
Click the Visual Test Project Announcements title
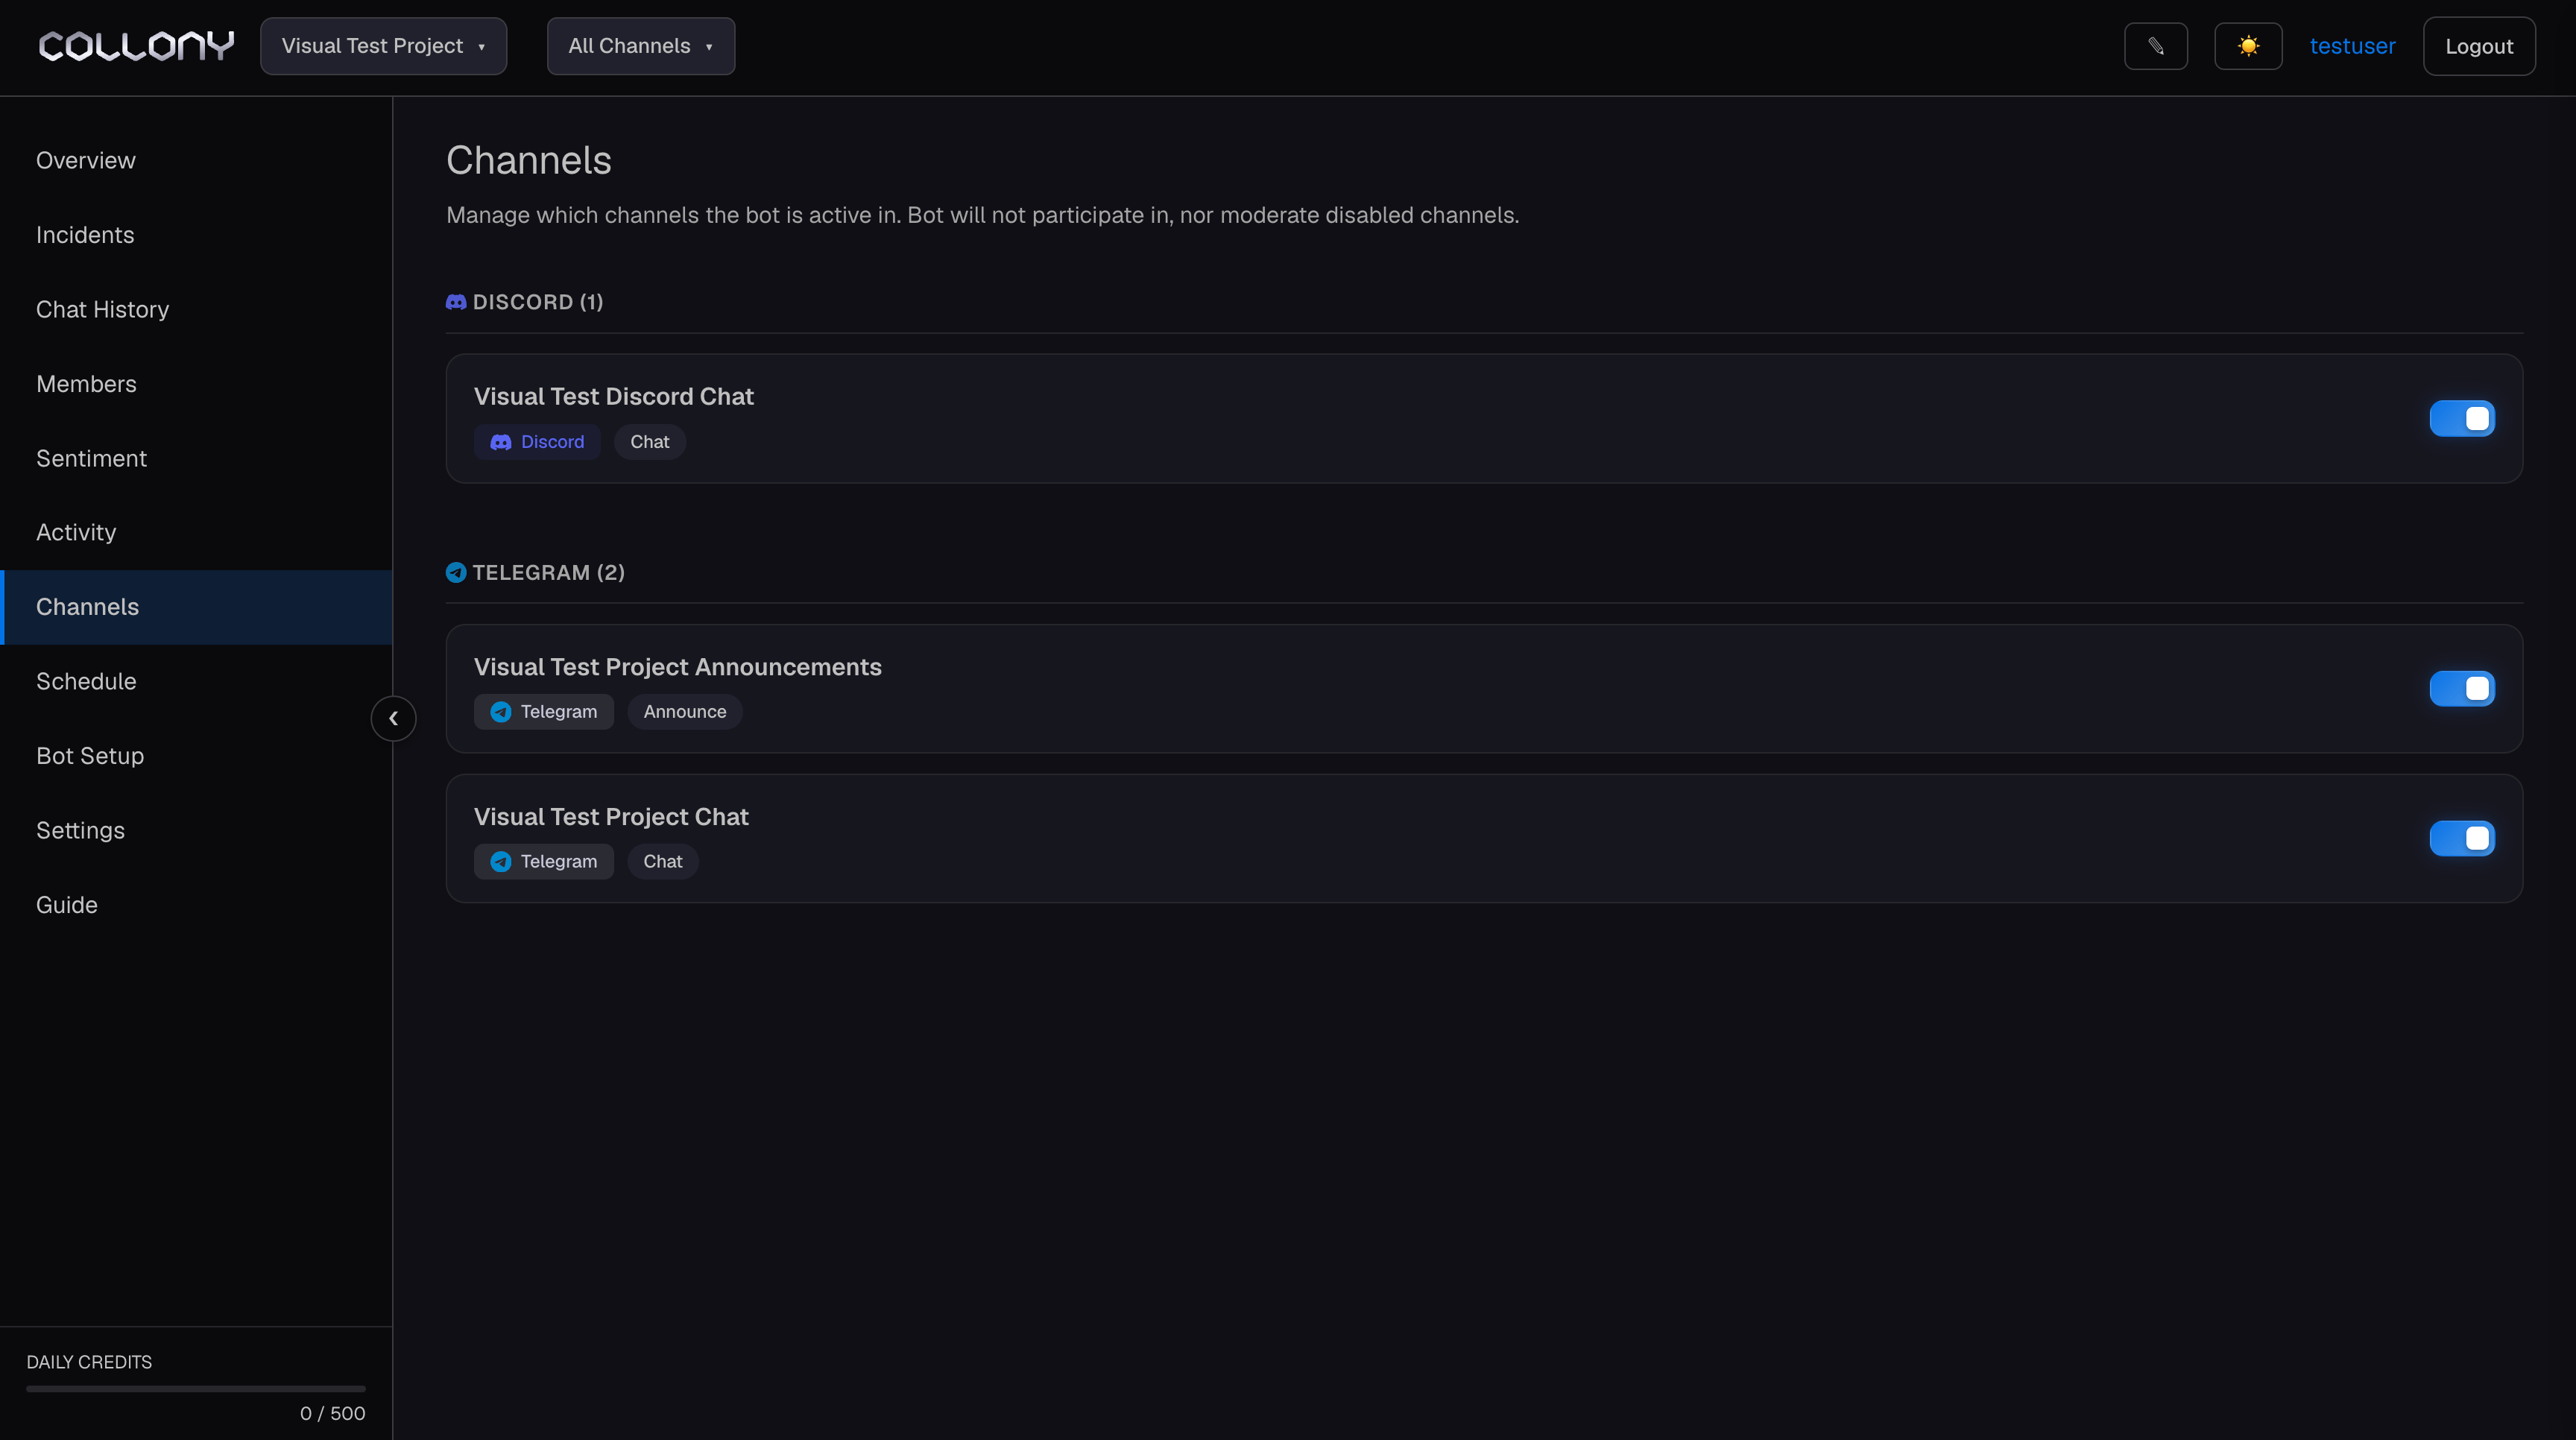(678, 667)
